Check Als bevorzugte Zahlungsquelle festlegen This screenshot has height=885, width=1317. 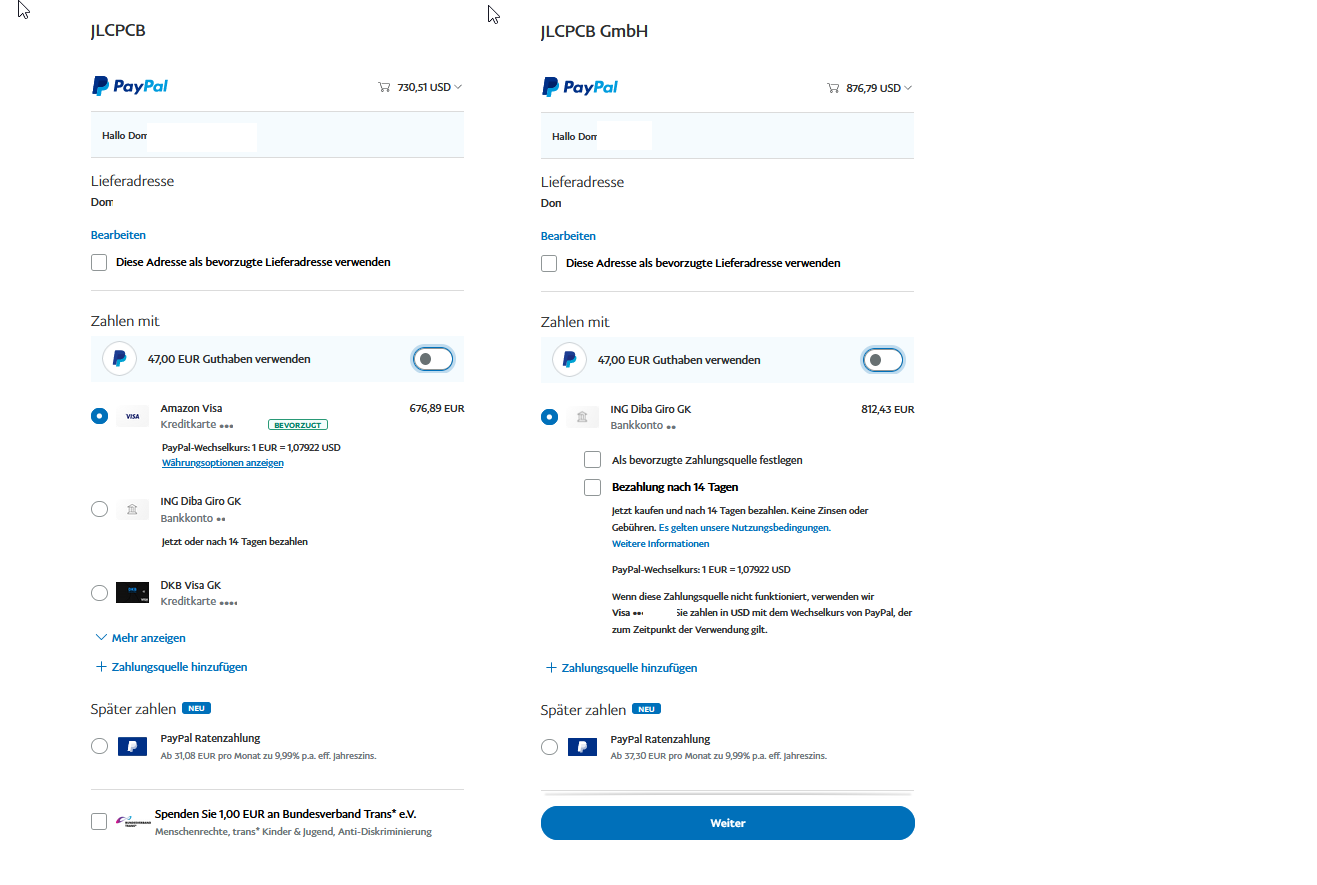[592, 460]
